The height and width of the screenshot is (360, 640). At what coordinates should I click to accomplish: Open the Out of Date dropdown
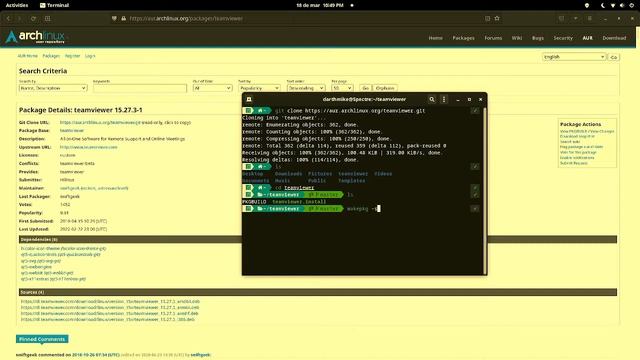[x=212, y=88]
